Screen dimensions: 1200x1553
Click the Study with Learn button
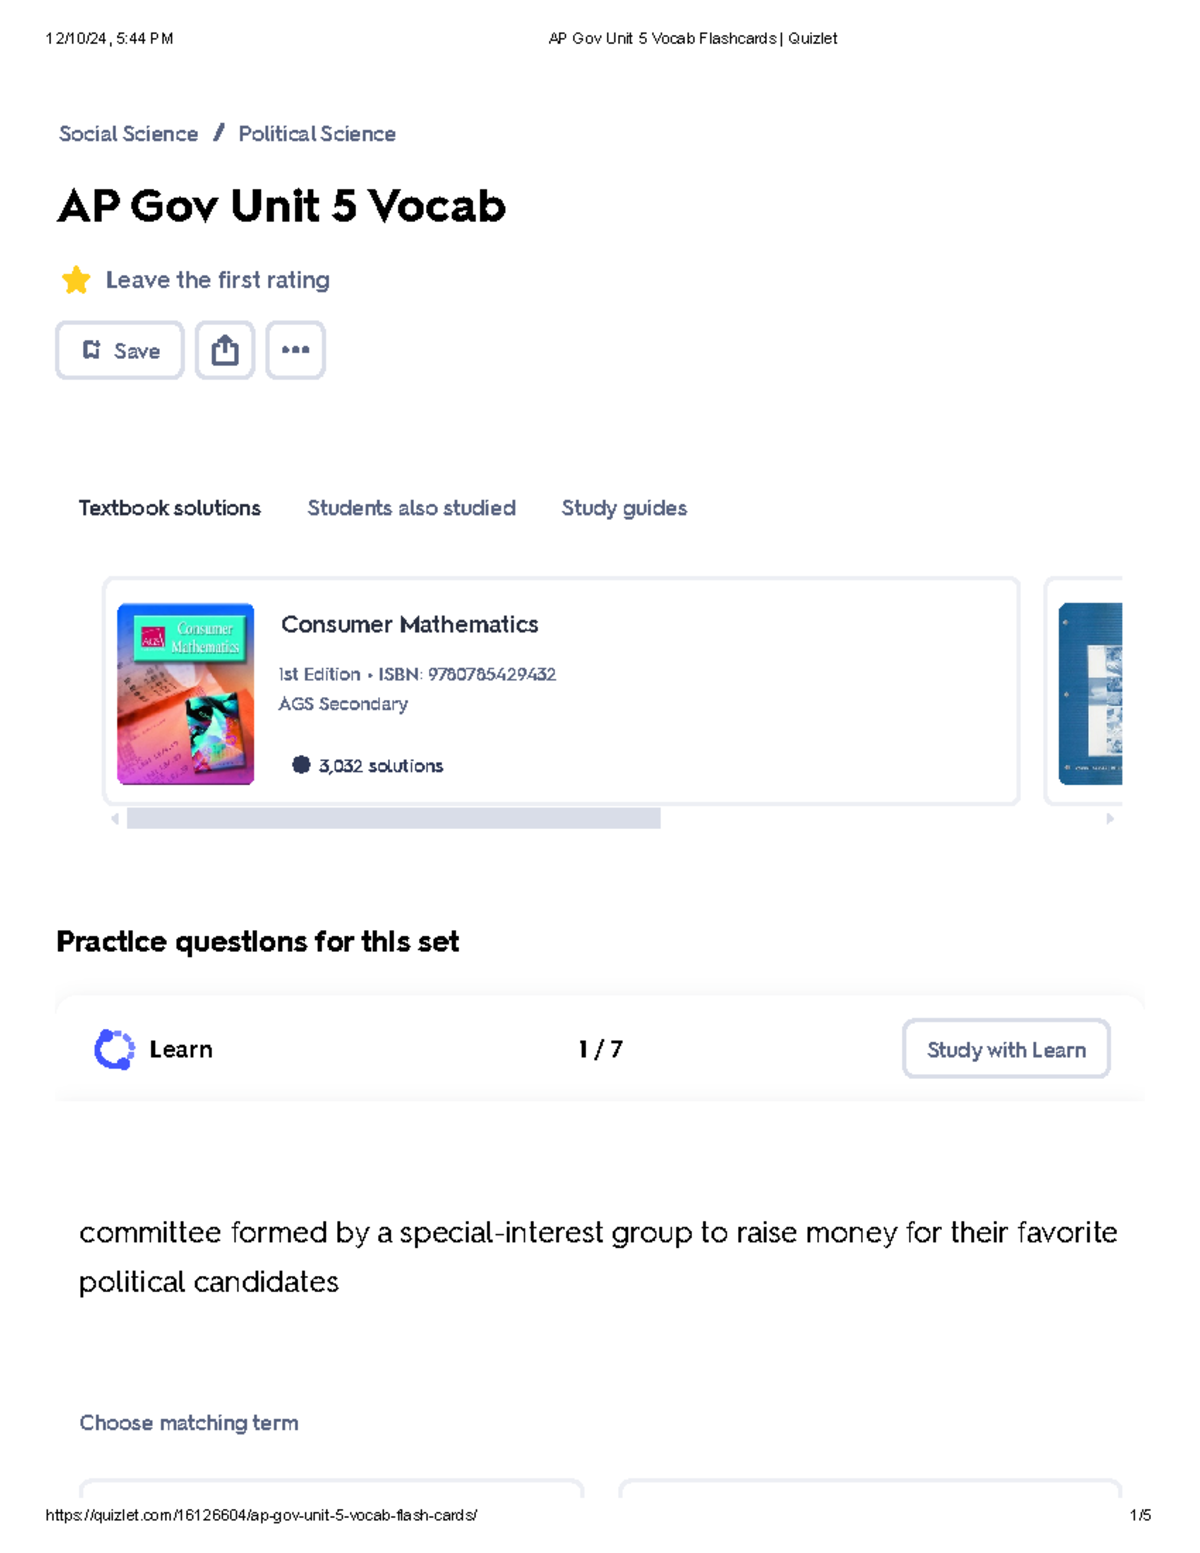[1005, 1049]
